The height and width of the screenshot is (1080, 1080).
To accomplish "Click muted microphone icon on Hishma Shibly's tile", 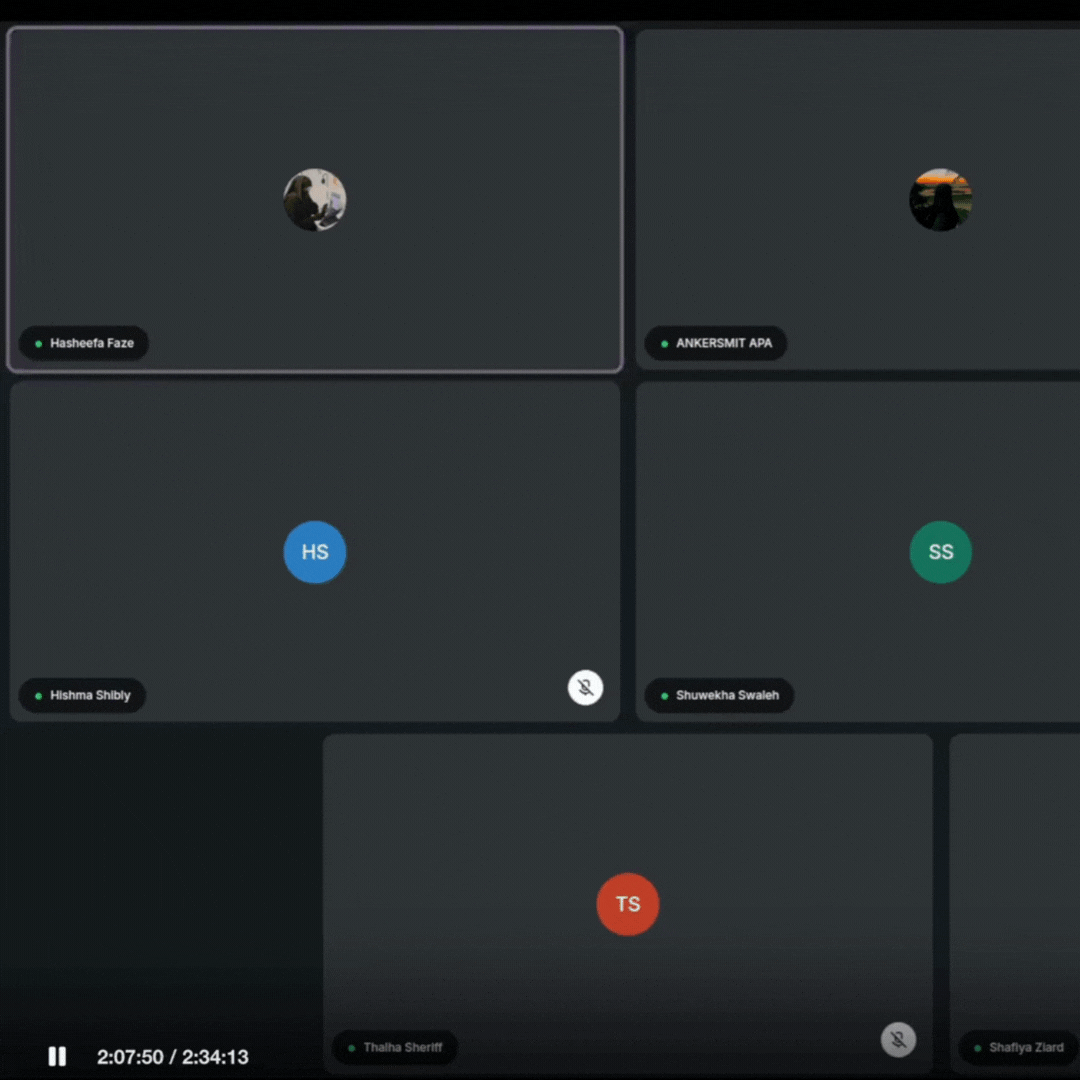I will point(585,688).
